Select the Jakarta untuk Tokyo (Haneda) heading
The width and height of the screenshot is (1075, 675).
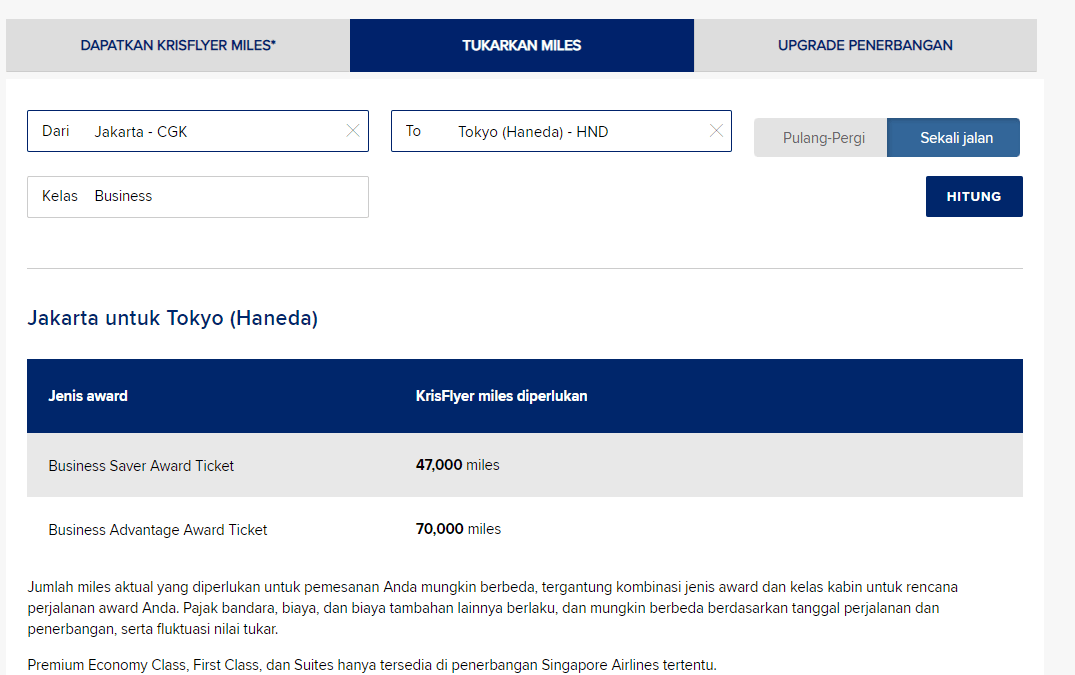pyautogui.click(x=173, y=318)
